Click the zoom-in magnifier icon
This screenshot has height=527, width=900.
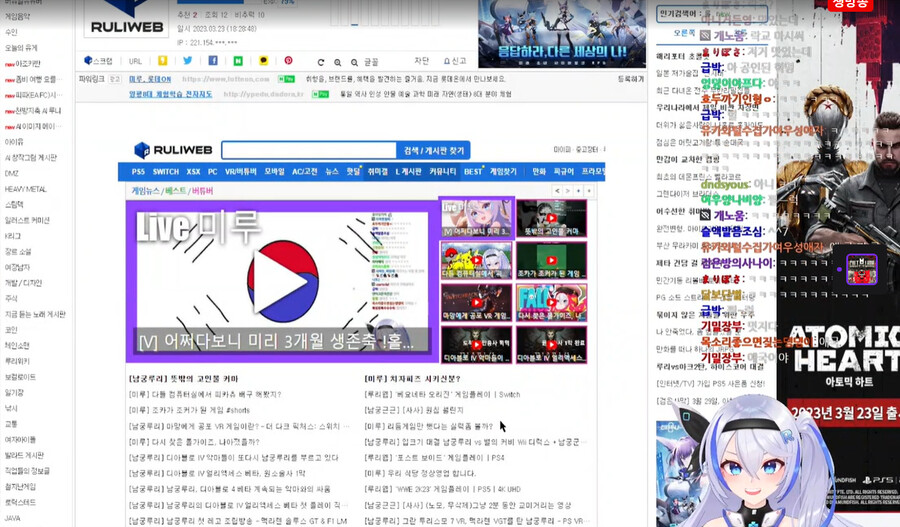(x=338, y=62)
